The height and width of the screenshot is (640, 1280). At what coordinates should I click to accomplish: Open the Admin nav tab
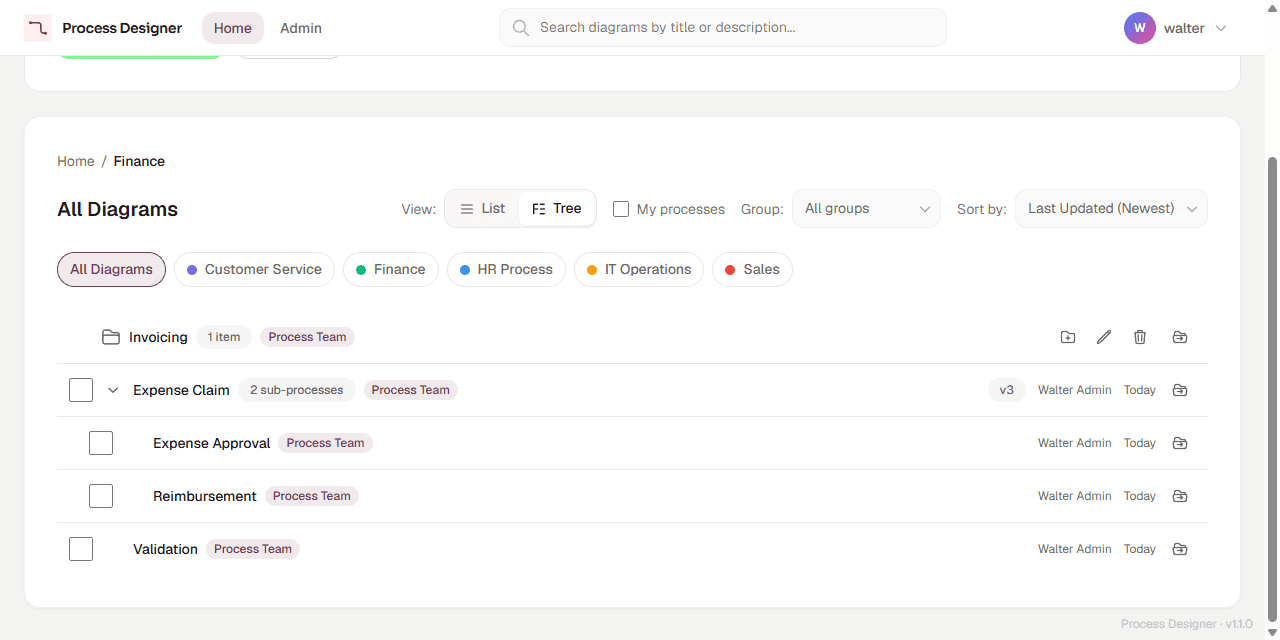pos(301,28)
